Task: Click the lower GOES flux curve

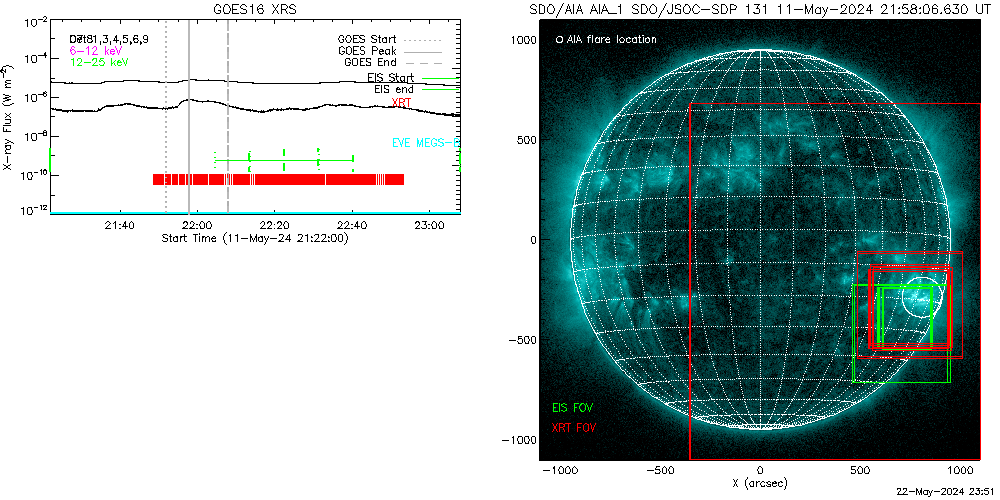Action: pyautogui.click(x=255, y=108)
